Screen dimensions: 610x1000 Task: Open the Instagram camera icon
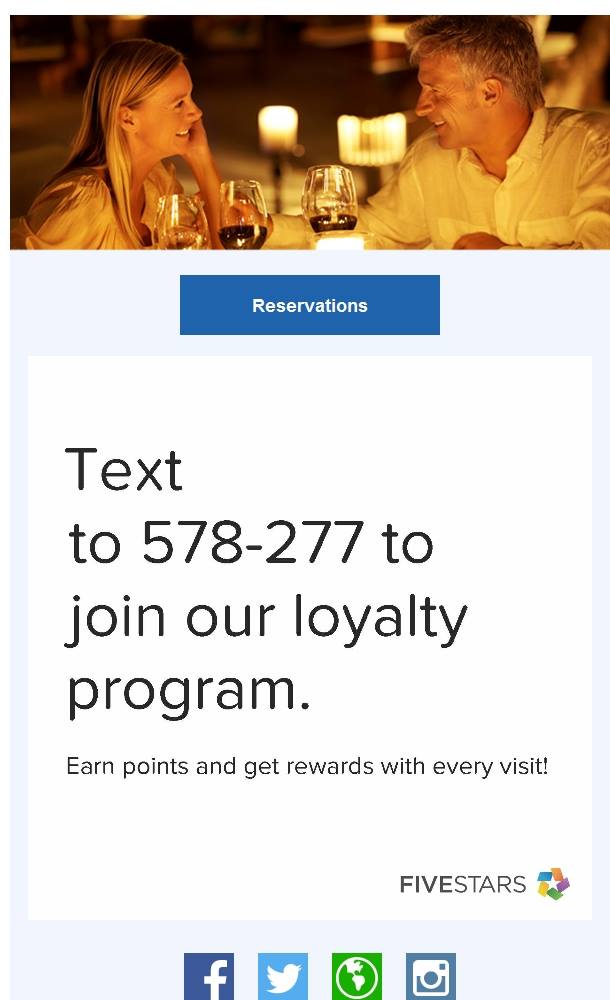[431, 977]
